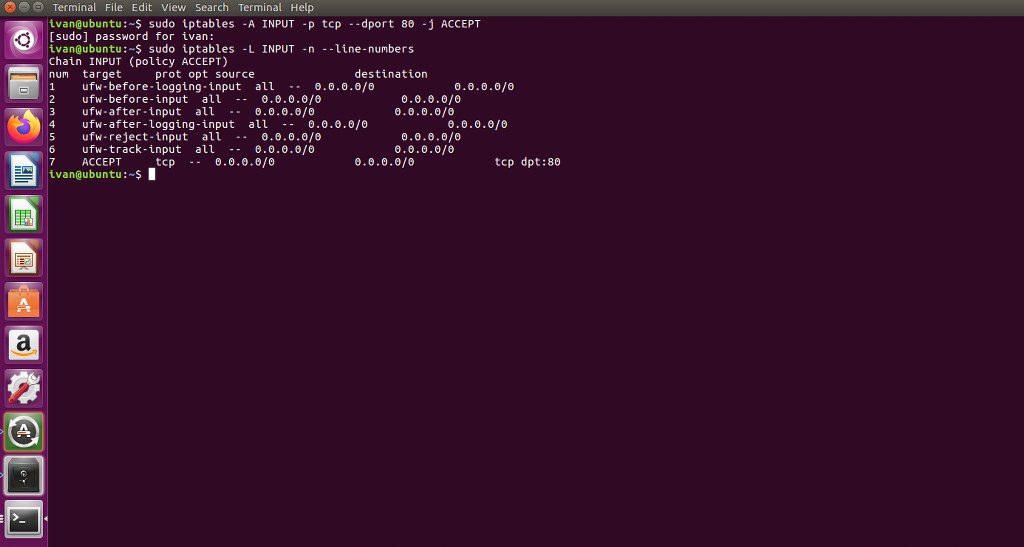The image size is (1024, 547).
Task: Click the iptables -L INPUT command line
Action: (x=231, y=49)
